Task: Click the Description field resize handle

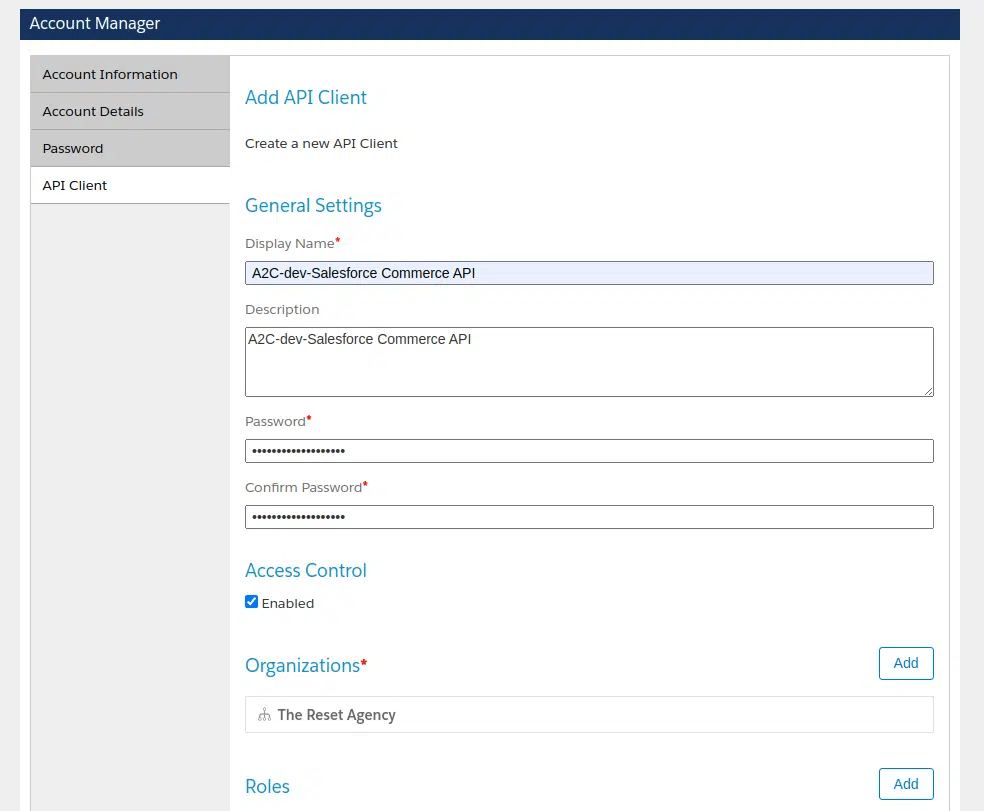Action: [928, 392]
